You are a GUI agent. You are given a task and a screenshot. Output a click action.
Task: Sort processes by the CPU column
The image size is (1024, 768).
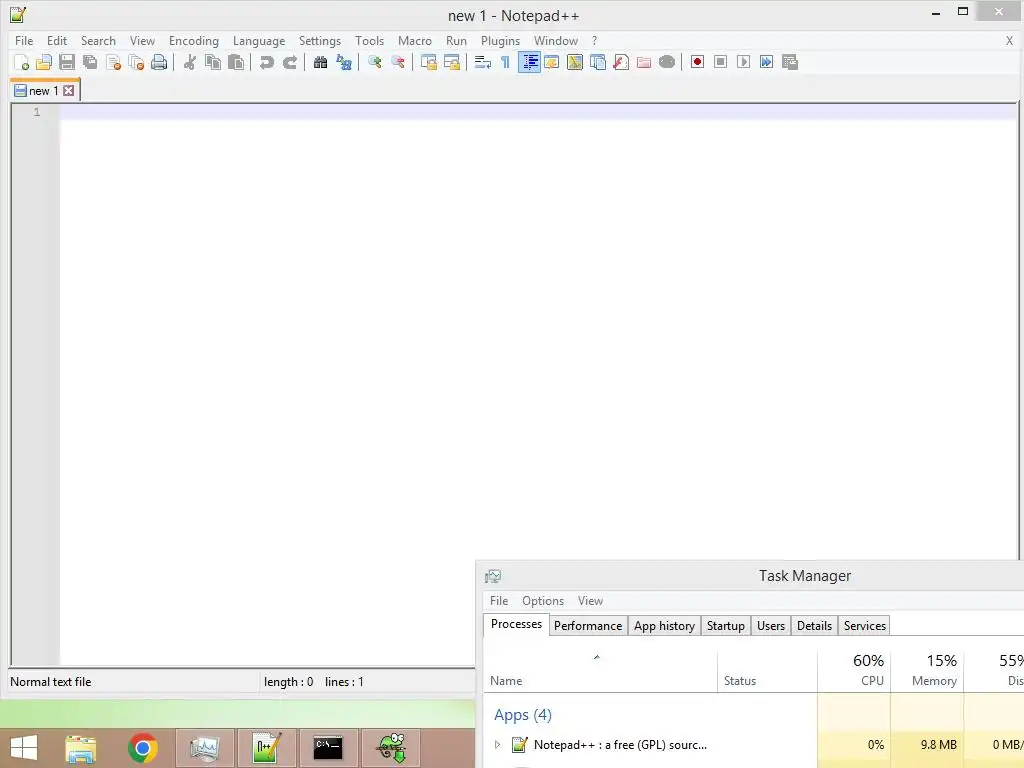click(x=854, y=670)
